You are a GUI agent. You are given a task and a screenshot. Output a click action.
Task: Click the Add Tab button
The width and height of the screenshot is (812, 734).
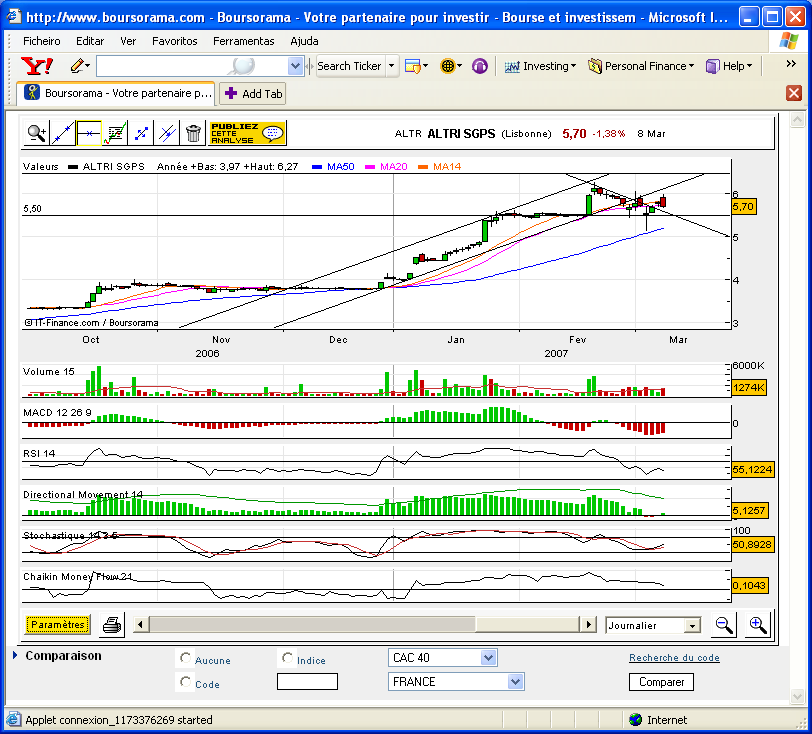coord(253,94)
